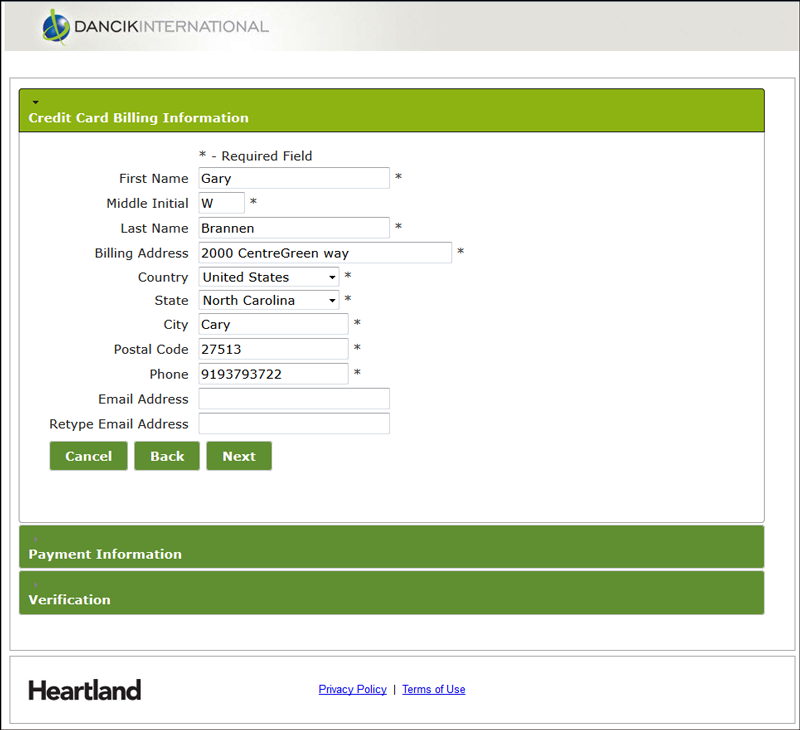Expand the Verification section

(x=70, y=599)
